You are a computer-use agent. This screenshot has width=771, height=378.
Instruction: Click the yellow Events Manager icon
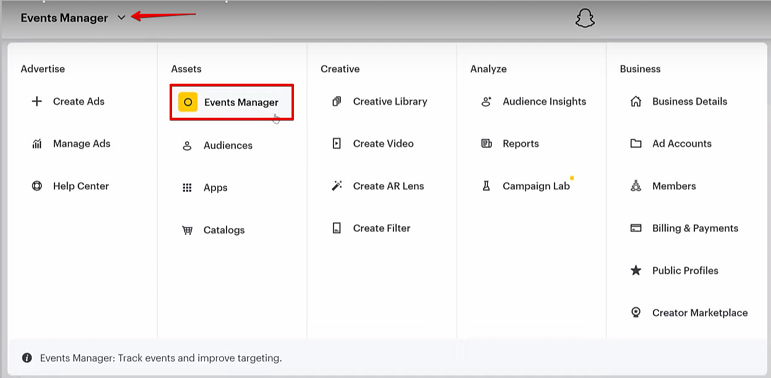pos(188,102)
